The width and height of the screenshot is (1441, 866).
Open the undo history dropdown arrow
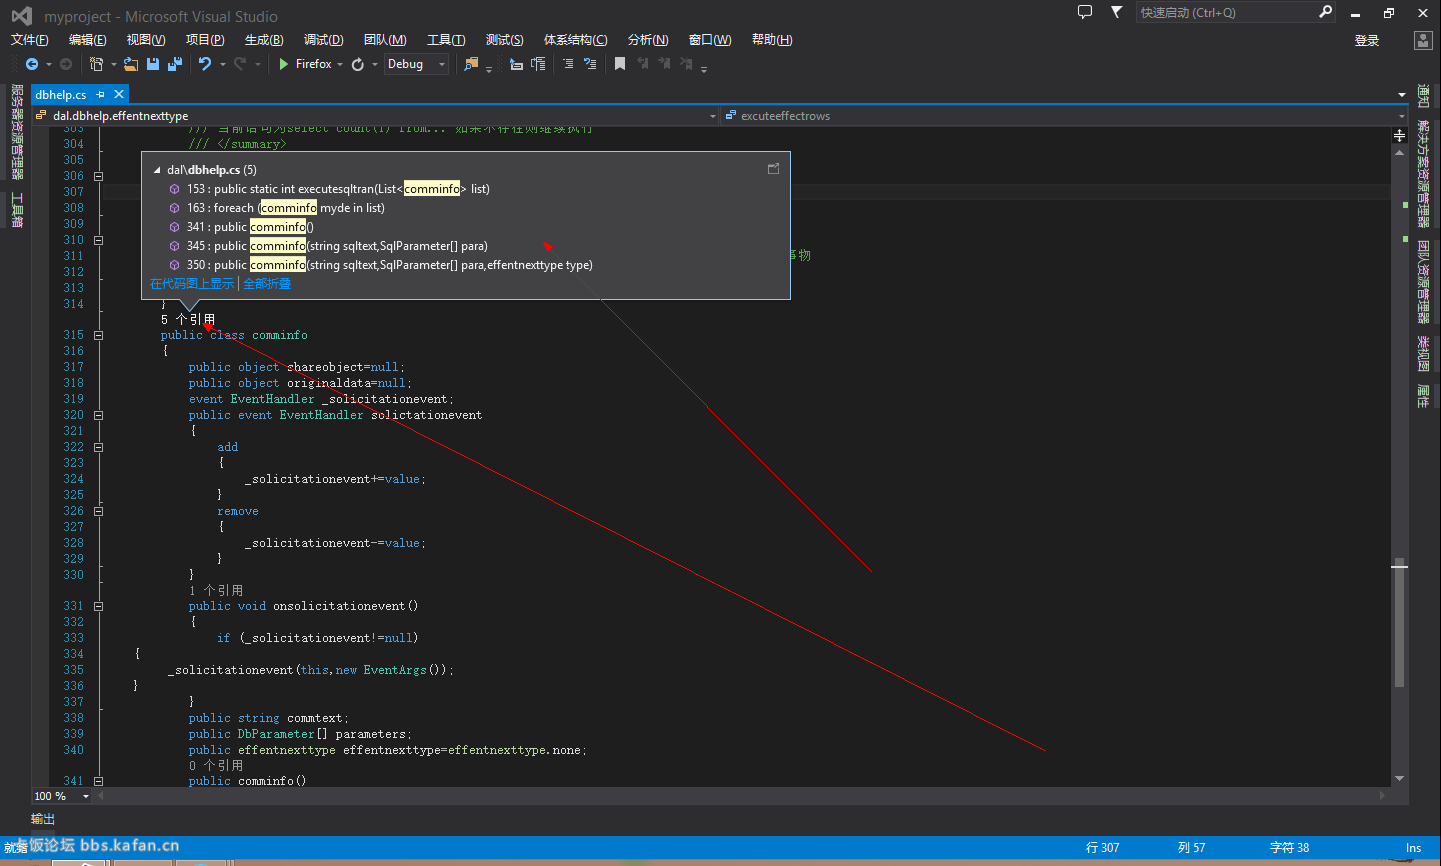coord(222,65)
